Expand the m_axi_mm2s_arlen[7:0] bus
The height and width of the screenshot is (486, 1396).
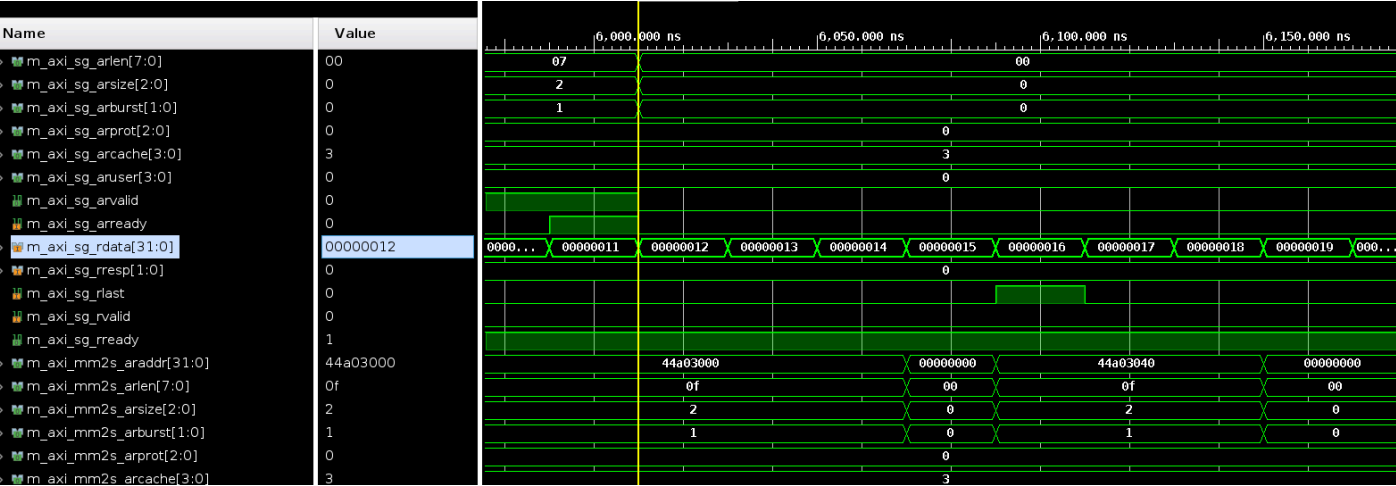click(x=3, y=387)
